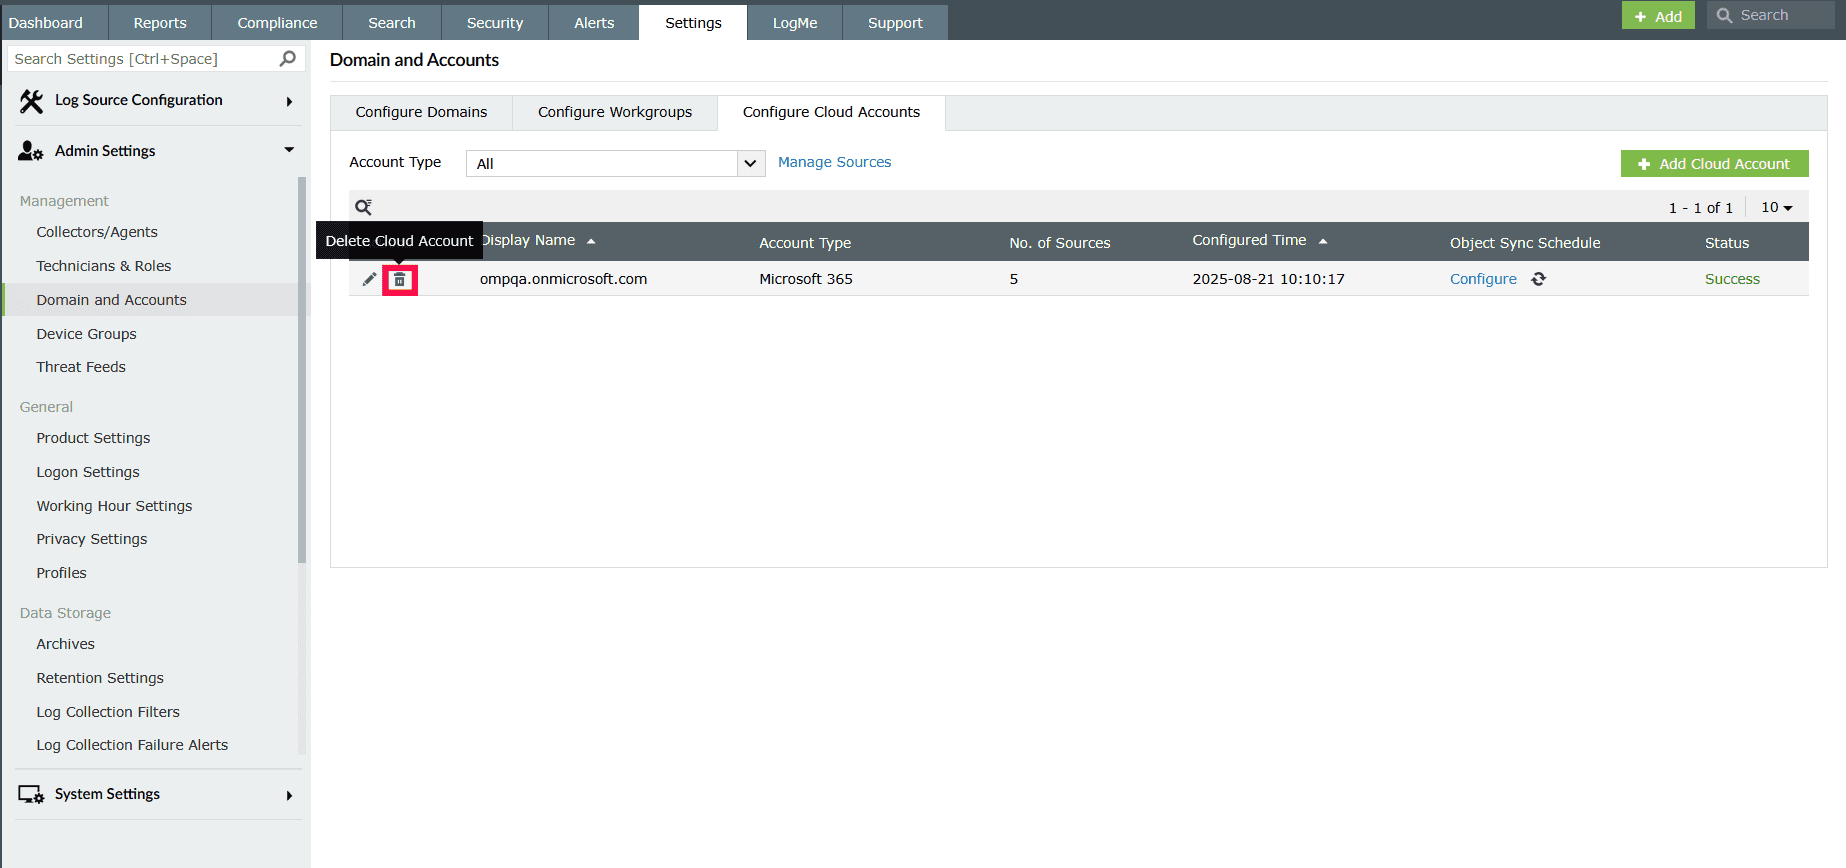Open Log Collection Failure Alerts
Screen dimensions: 1846x868
click(132, 745)
